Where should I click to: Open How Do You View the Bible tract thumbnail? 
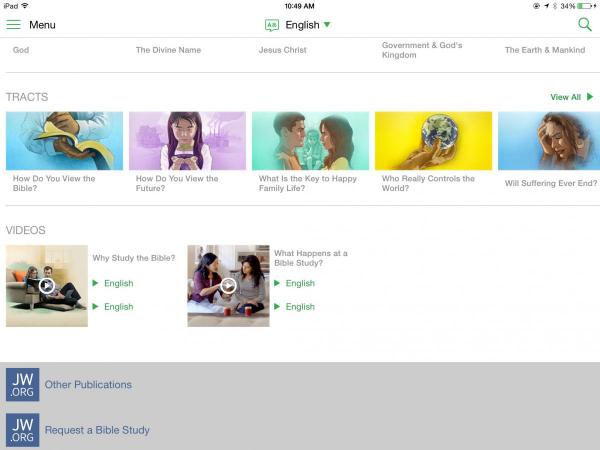[64, 141]
